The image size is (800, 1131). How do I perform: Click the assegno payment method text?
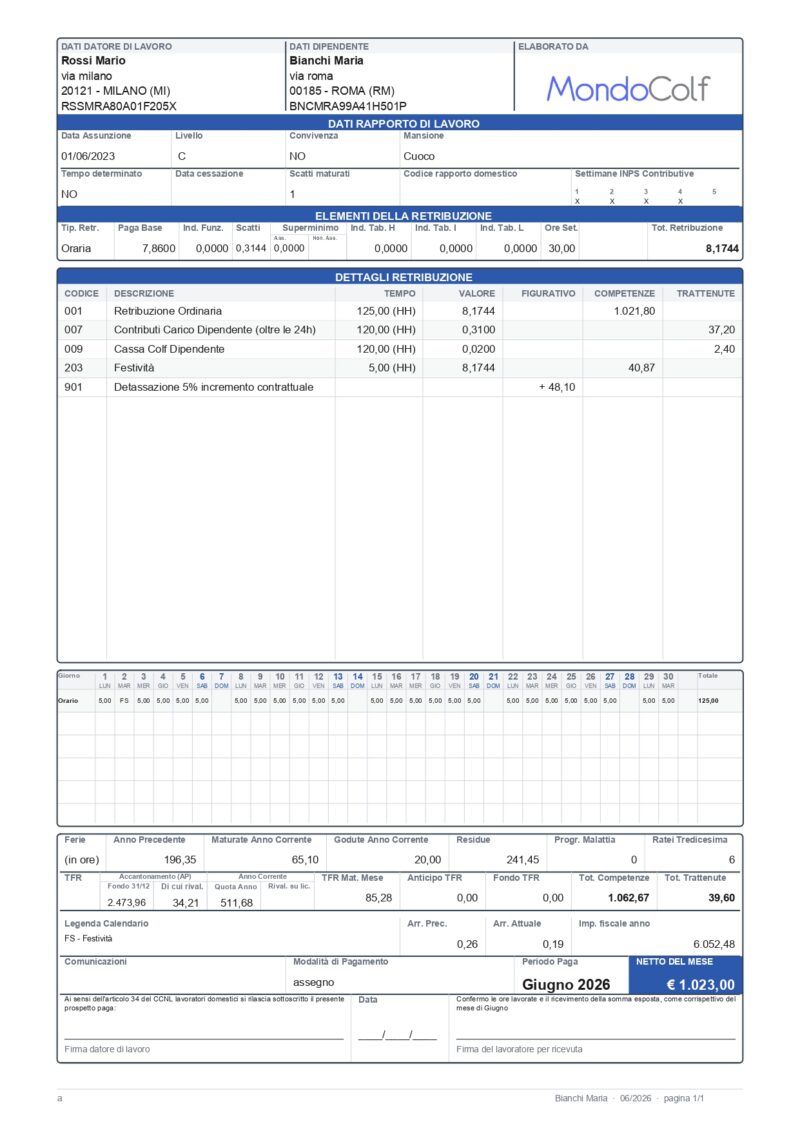[x=314, y=982]
